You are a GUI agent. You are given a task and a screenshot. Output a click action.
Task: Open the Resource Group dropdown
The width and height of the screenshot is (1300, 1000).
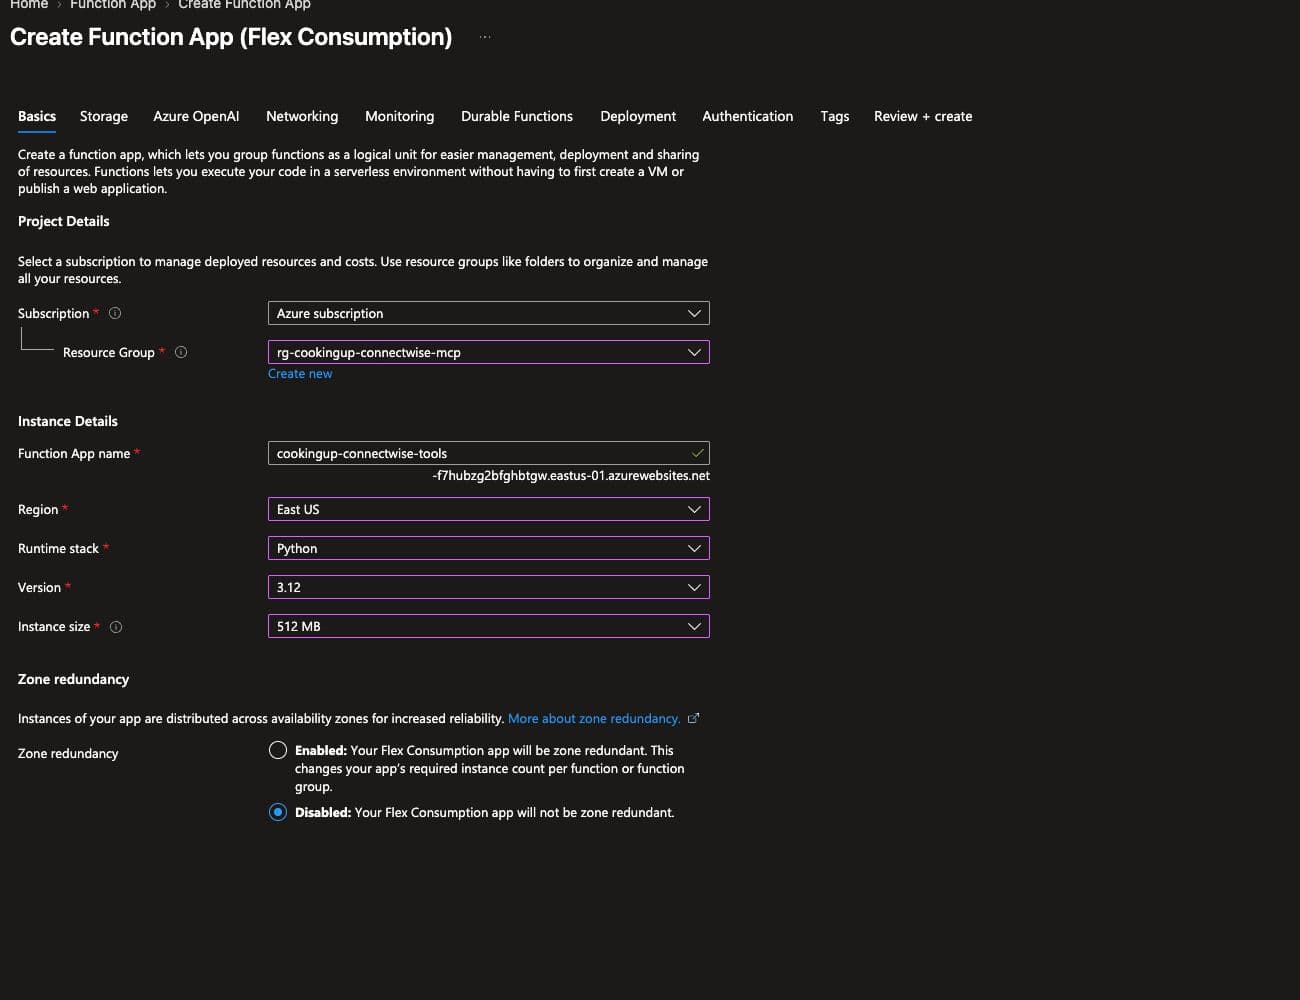coord(488,352)
